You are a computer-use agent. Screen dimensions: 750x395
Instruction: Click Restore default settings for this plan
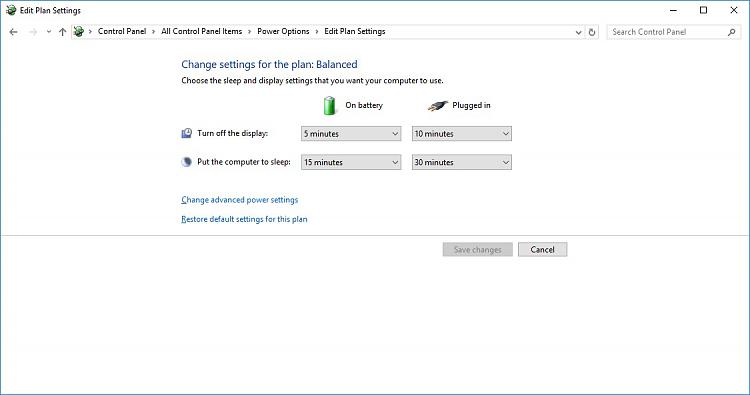[x=244, y=219]
